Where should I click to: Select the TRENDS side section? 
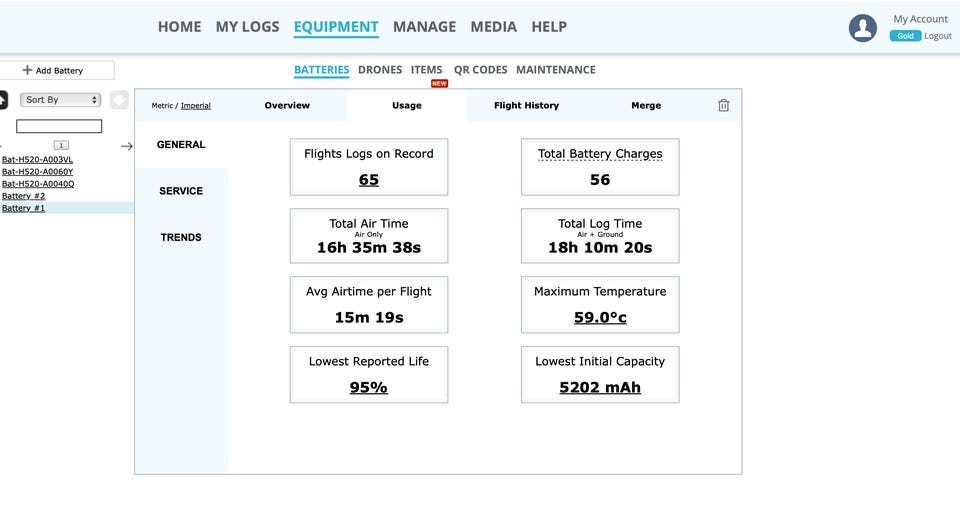181,237
